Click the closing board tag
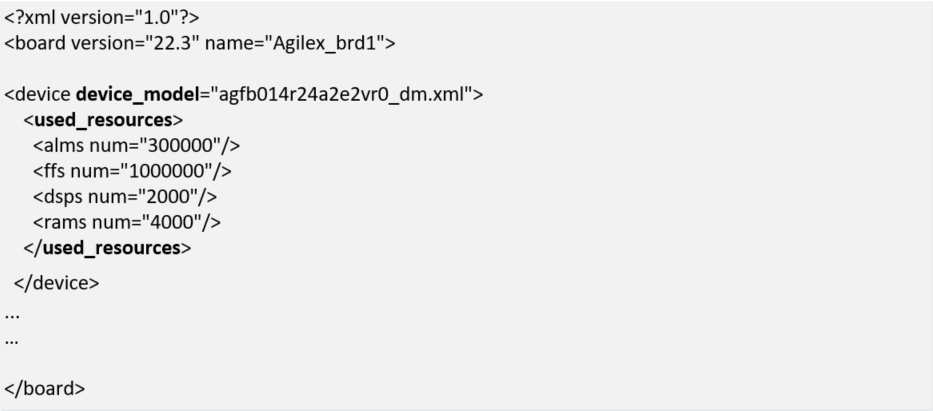 point(45,387)
